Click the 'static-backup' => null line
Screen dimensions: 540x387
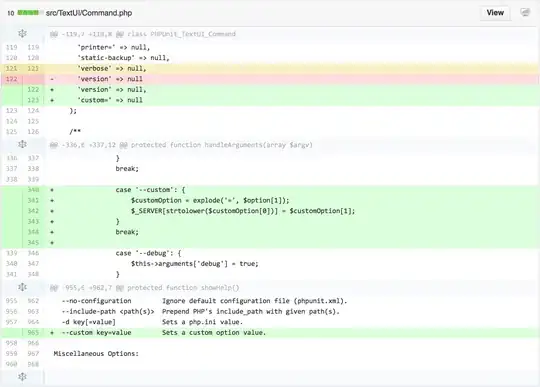pos(270,58)
